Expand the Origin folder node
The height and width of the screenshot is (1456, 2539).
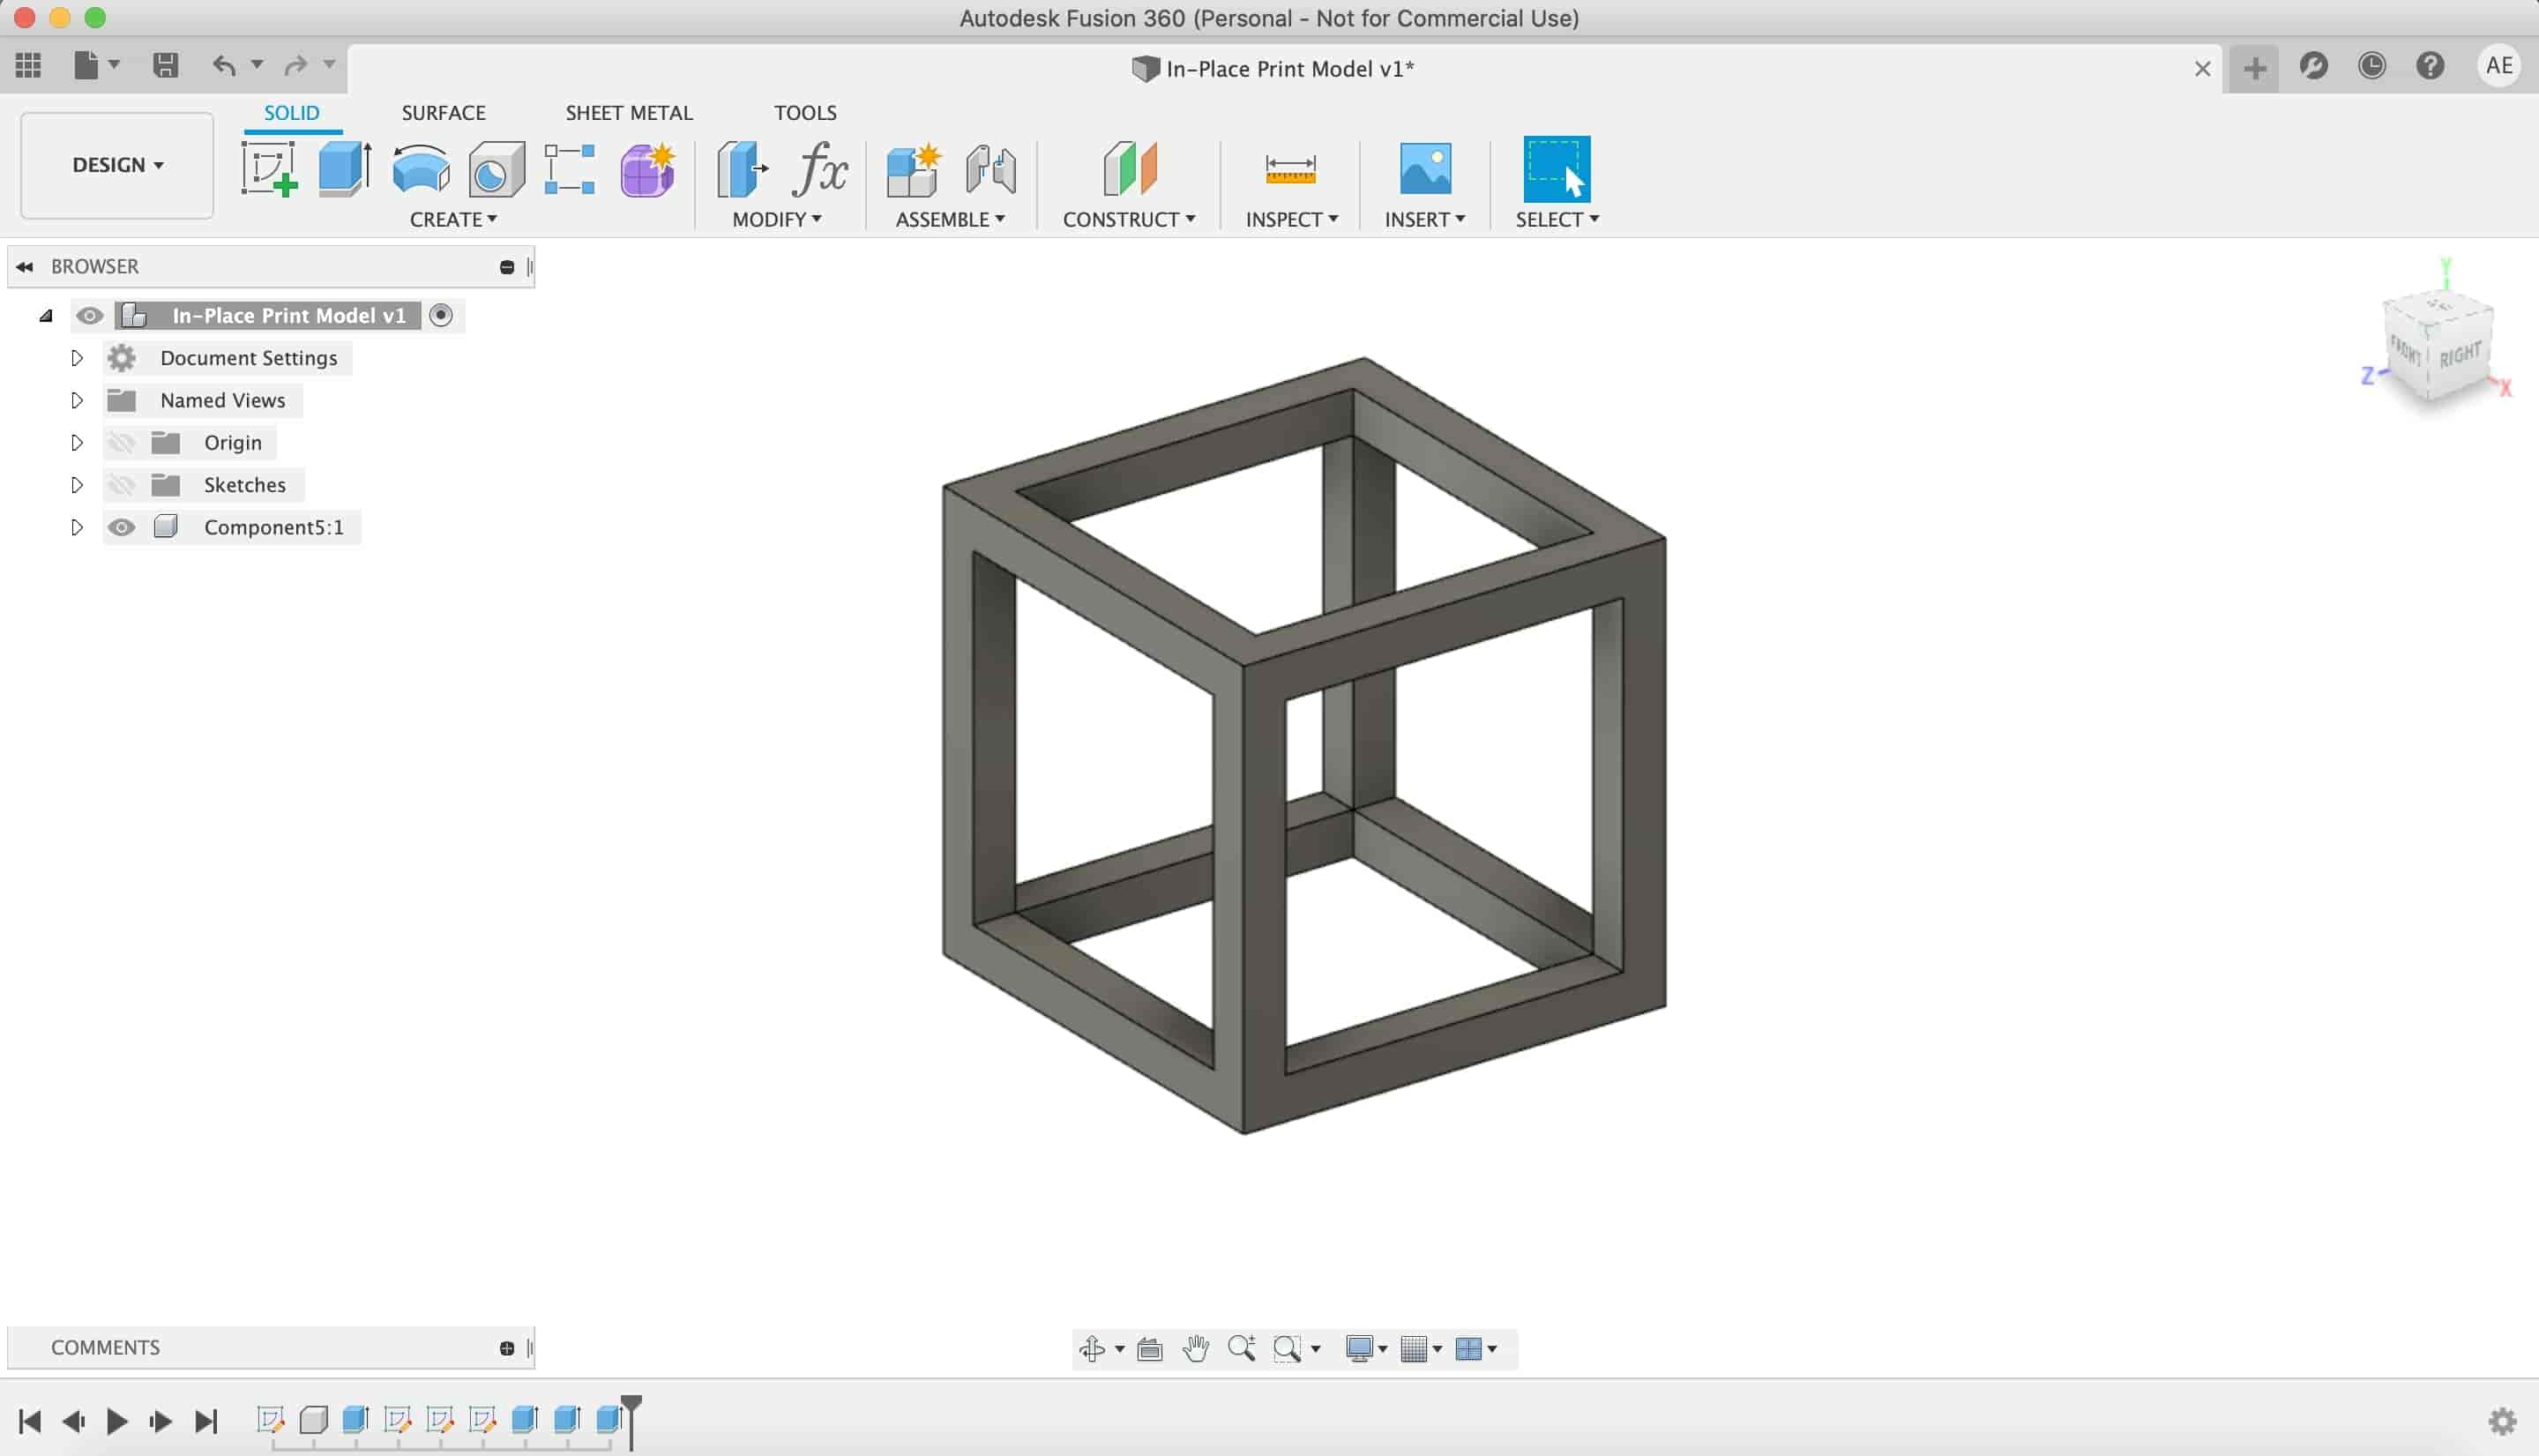click(77, 442)
